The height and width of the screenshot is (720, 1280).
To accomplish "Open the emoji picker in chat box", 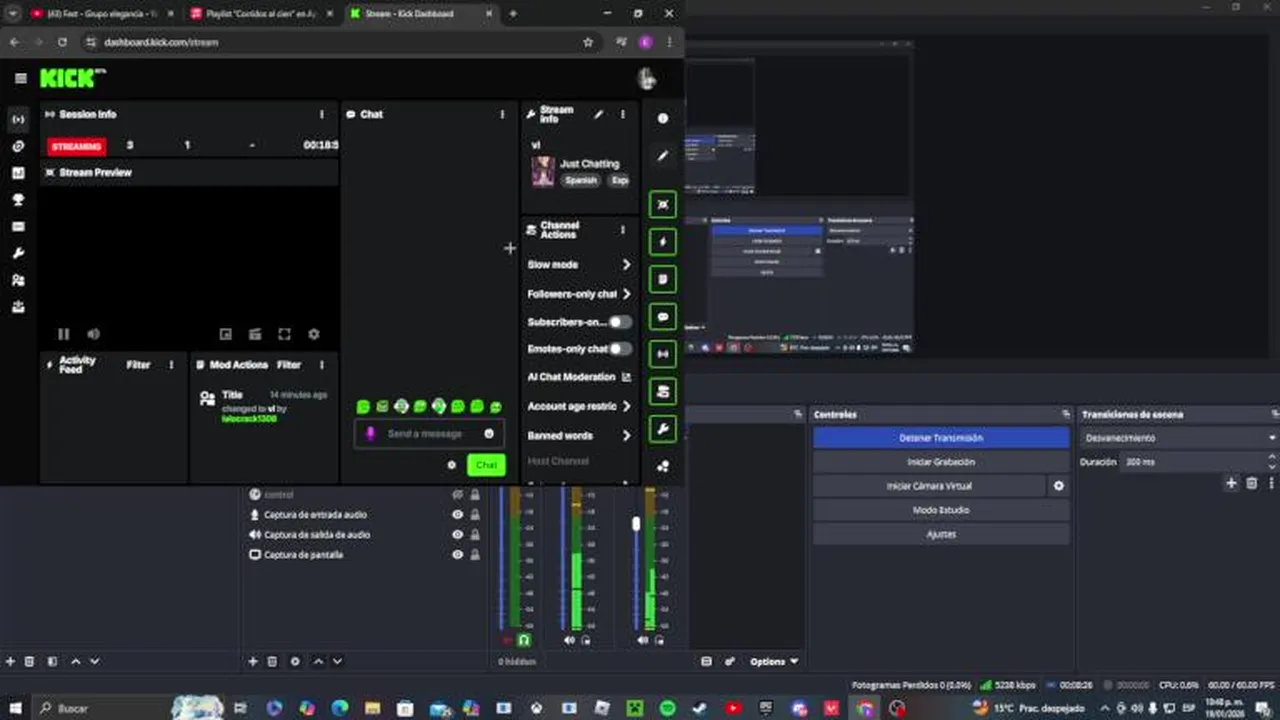I will pyautogui.click(x=489, y=433).
